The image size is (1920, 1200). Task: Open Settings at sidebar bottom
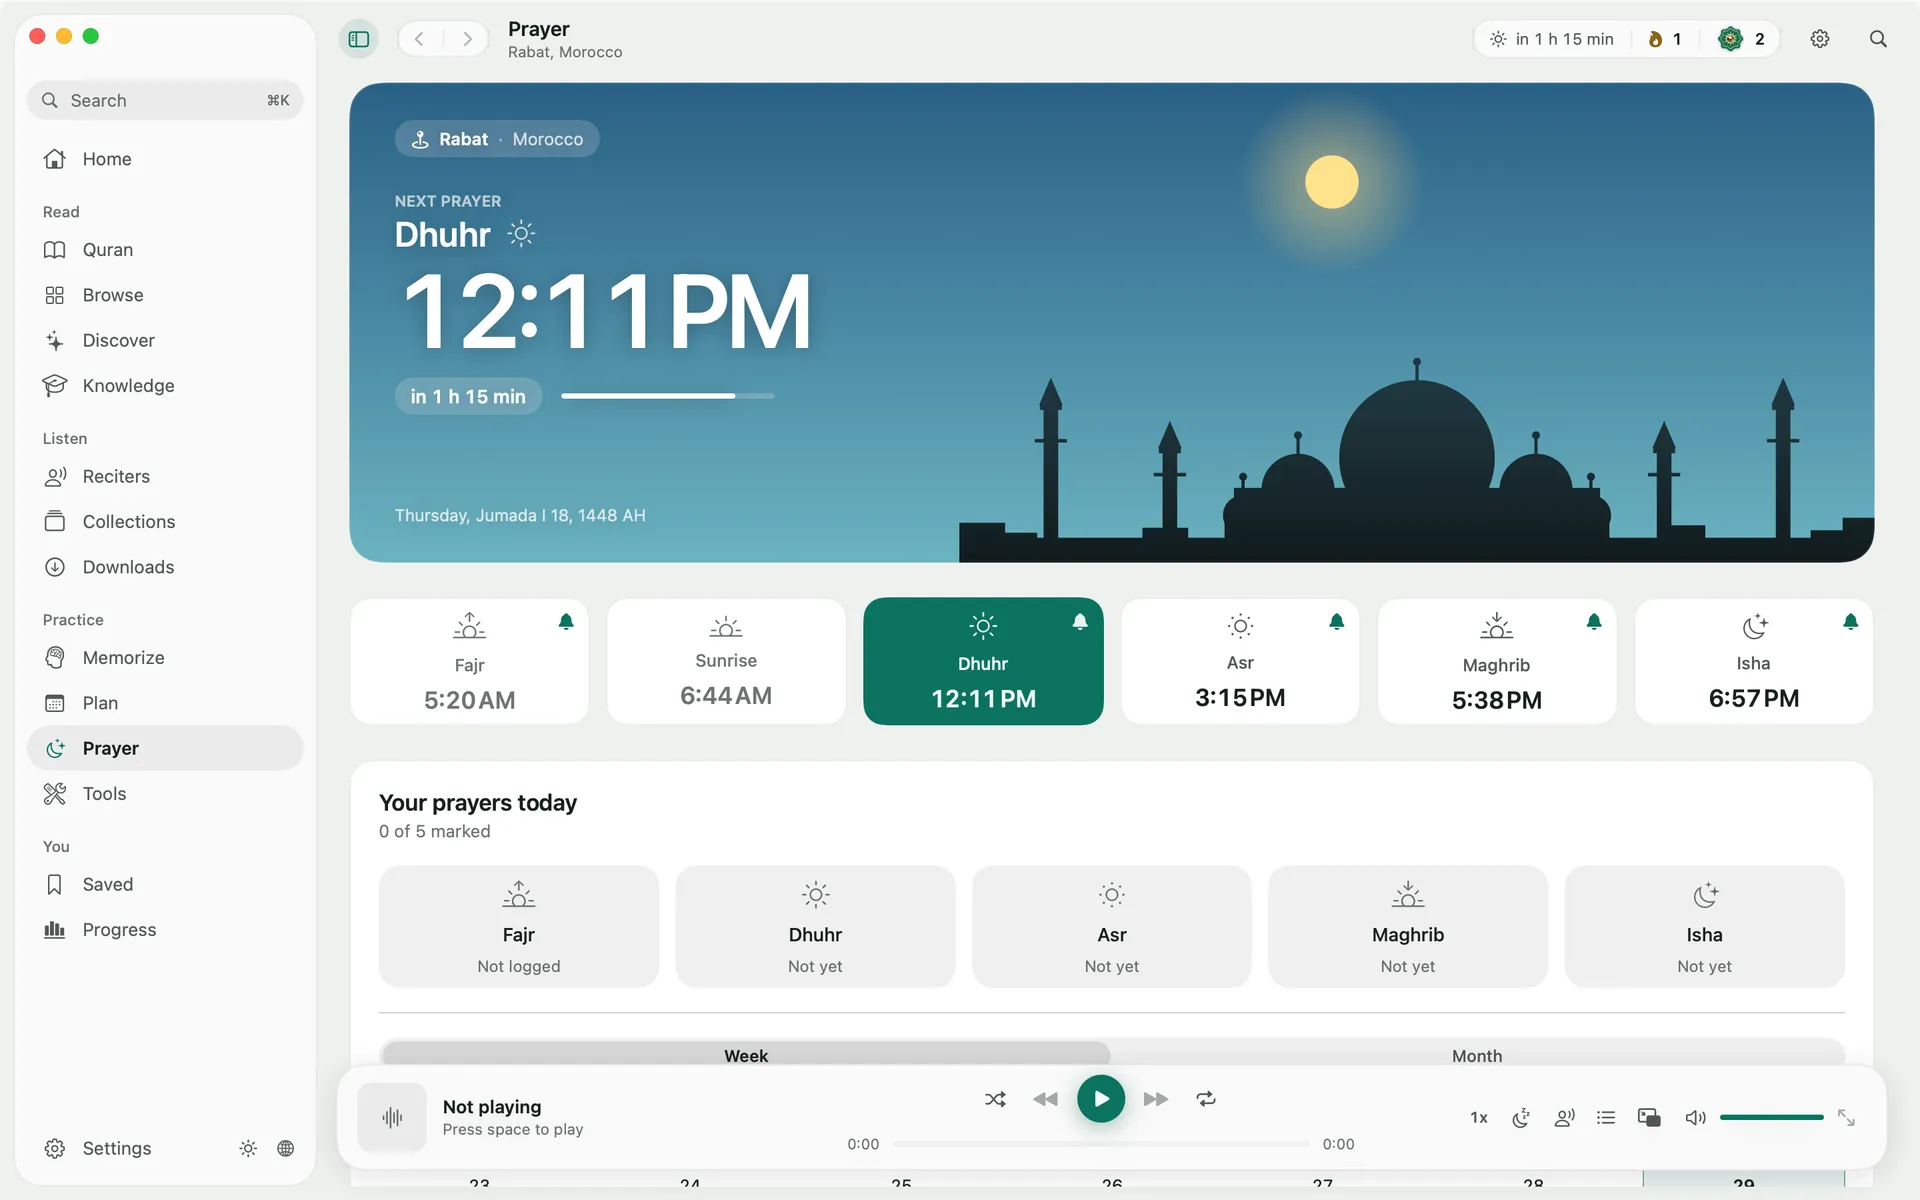pos(98,1148)
